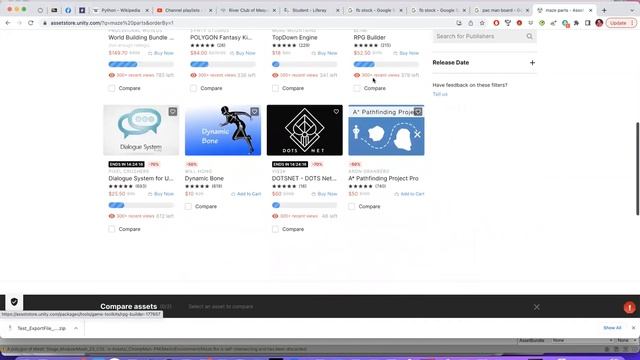Image resolution: width=640 pixels, height=360 pixels.
Task: Add Dynamic Bone to cart
Action: point(246,194)
